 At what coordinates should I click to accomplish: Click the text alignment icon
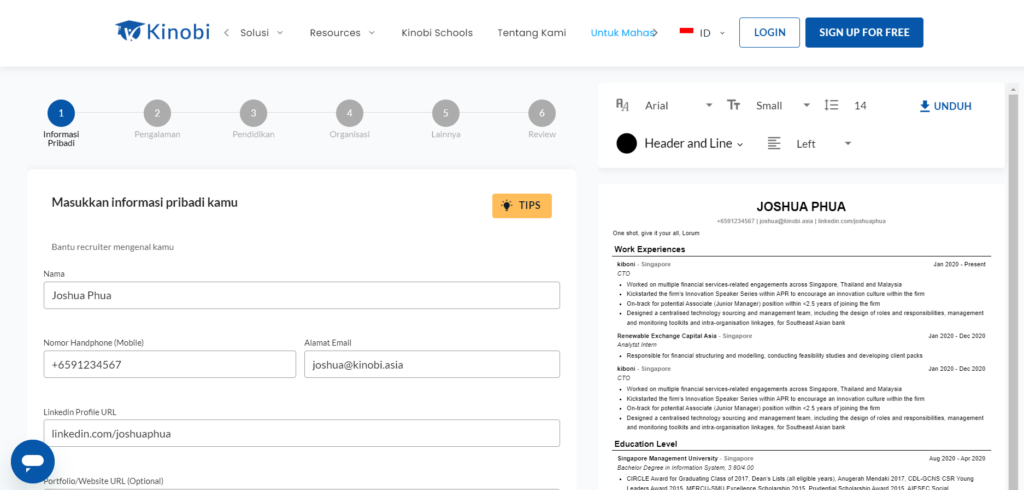point(774,143)
